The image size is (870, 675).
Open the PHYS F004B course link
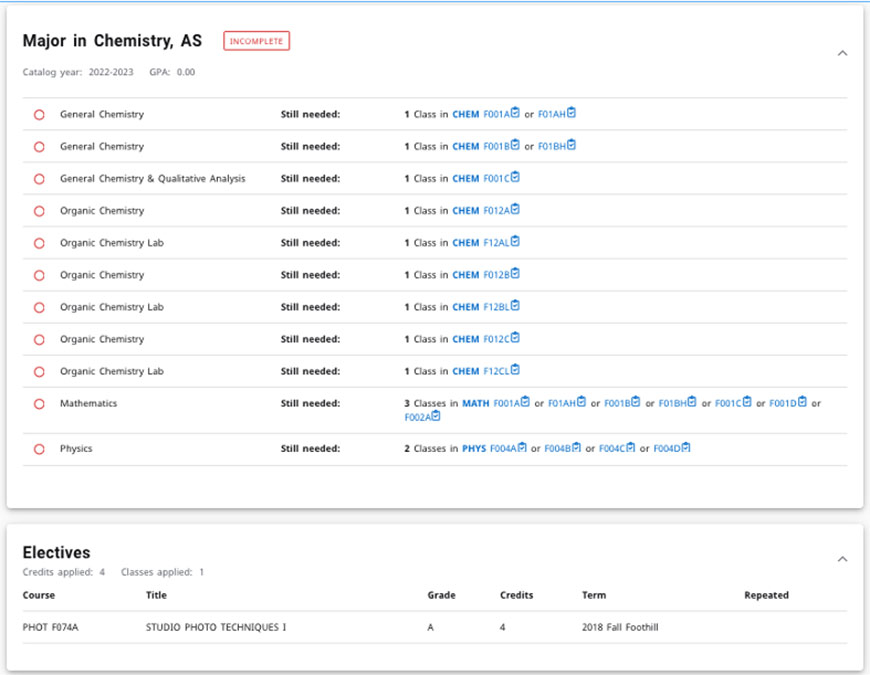click(558, 449)
